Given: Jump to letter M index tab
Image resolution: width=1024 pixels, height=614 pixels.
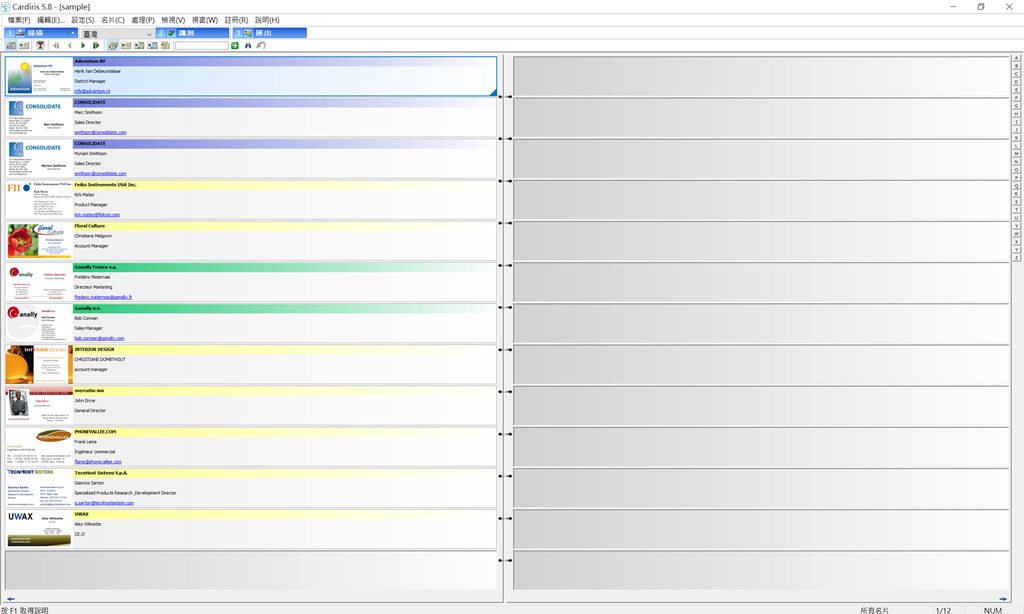Looking at the screenshot, I should pos(1016,154).
